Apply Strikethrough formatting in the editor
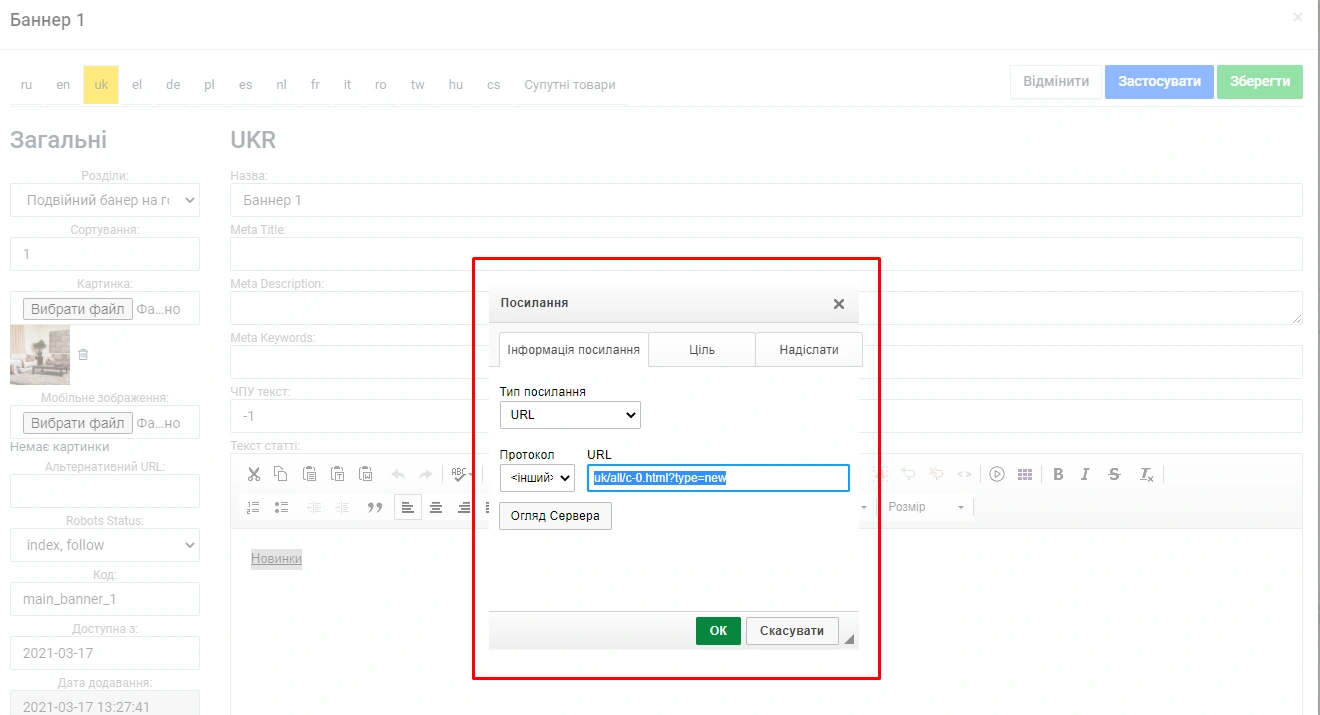Image resolution: width=1320 pixels, height=715 pixels. point(1114,475)
